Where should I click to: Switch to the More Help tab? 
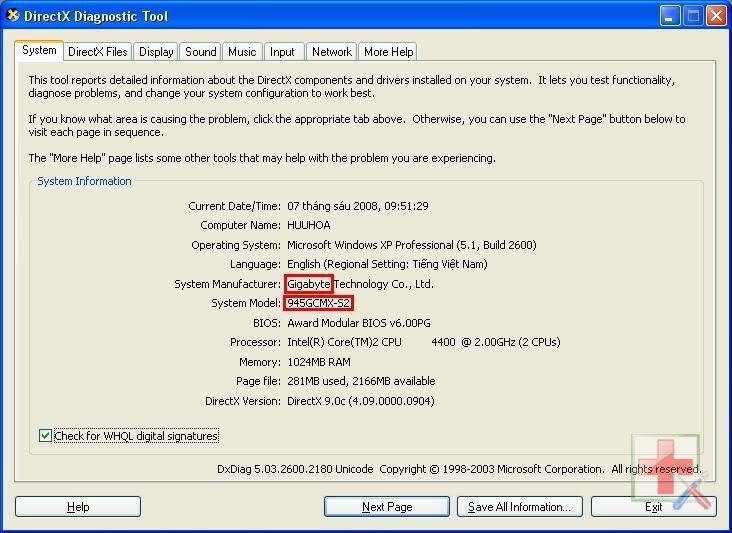(x=388, y=52)
